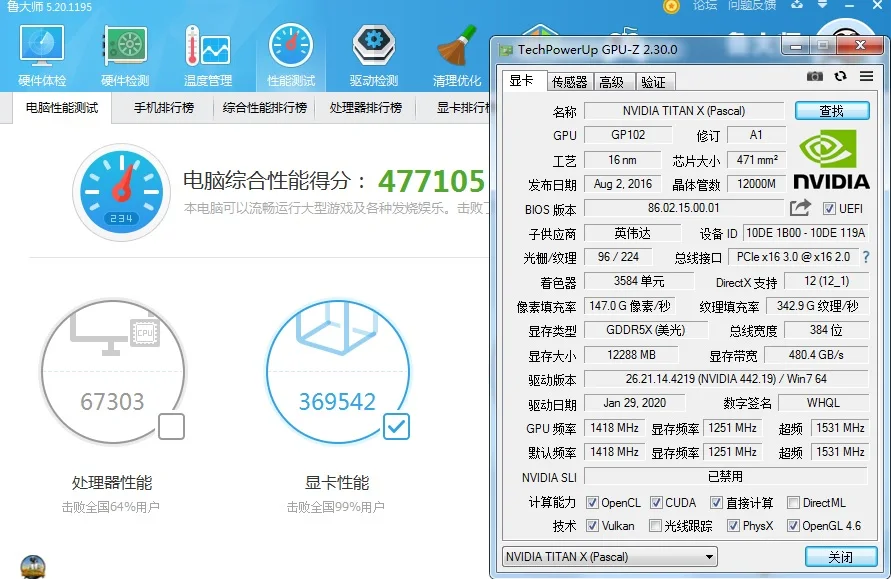Click speedometer gauge score icon

click(x=121, y=192)
